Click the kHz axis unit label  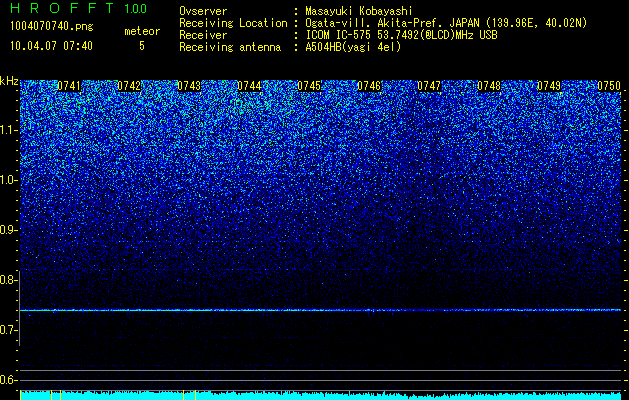point(9,81)
